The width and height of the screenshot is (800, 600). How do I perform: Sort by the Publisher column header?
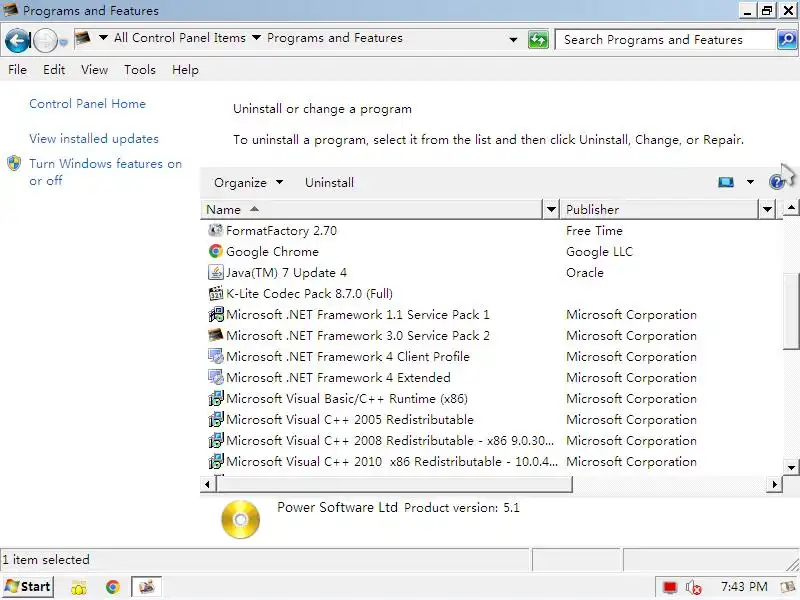661,209
